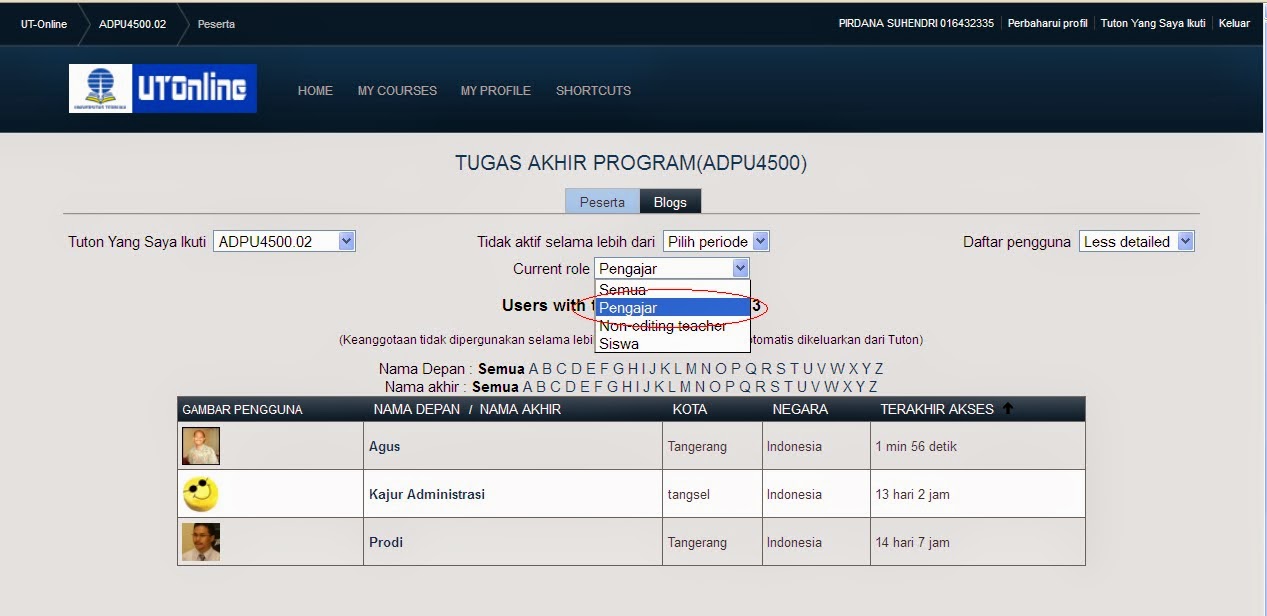1267x616 pixels.
Task: Sort table by Kota header
Action: coord(690,409)
